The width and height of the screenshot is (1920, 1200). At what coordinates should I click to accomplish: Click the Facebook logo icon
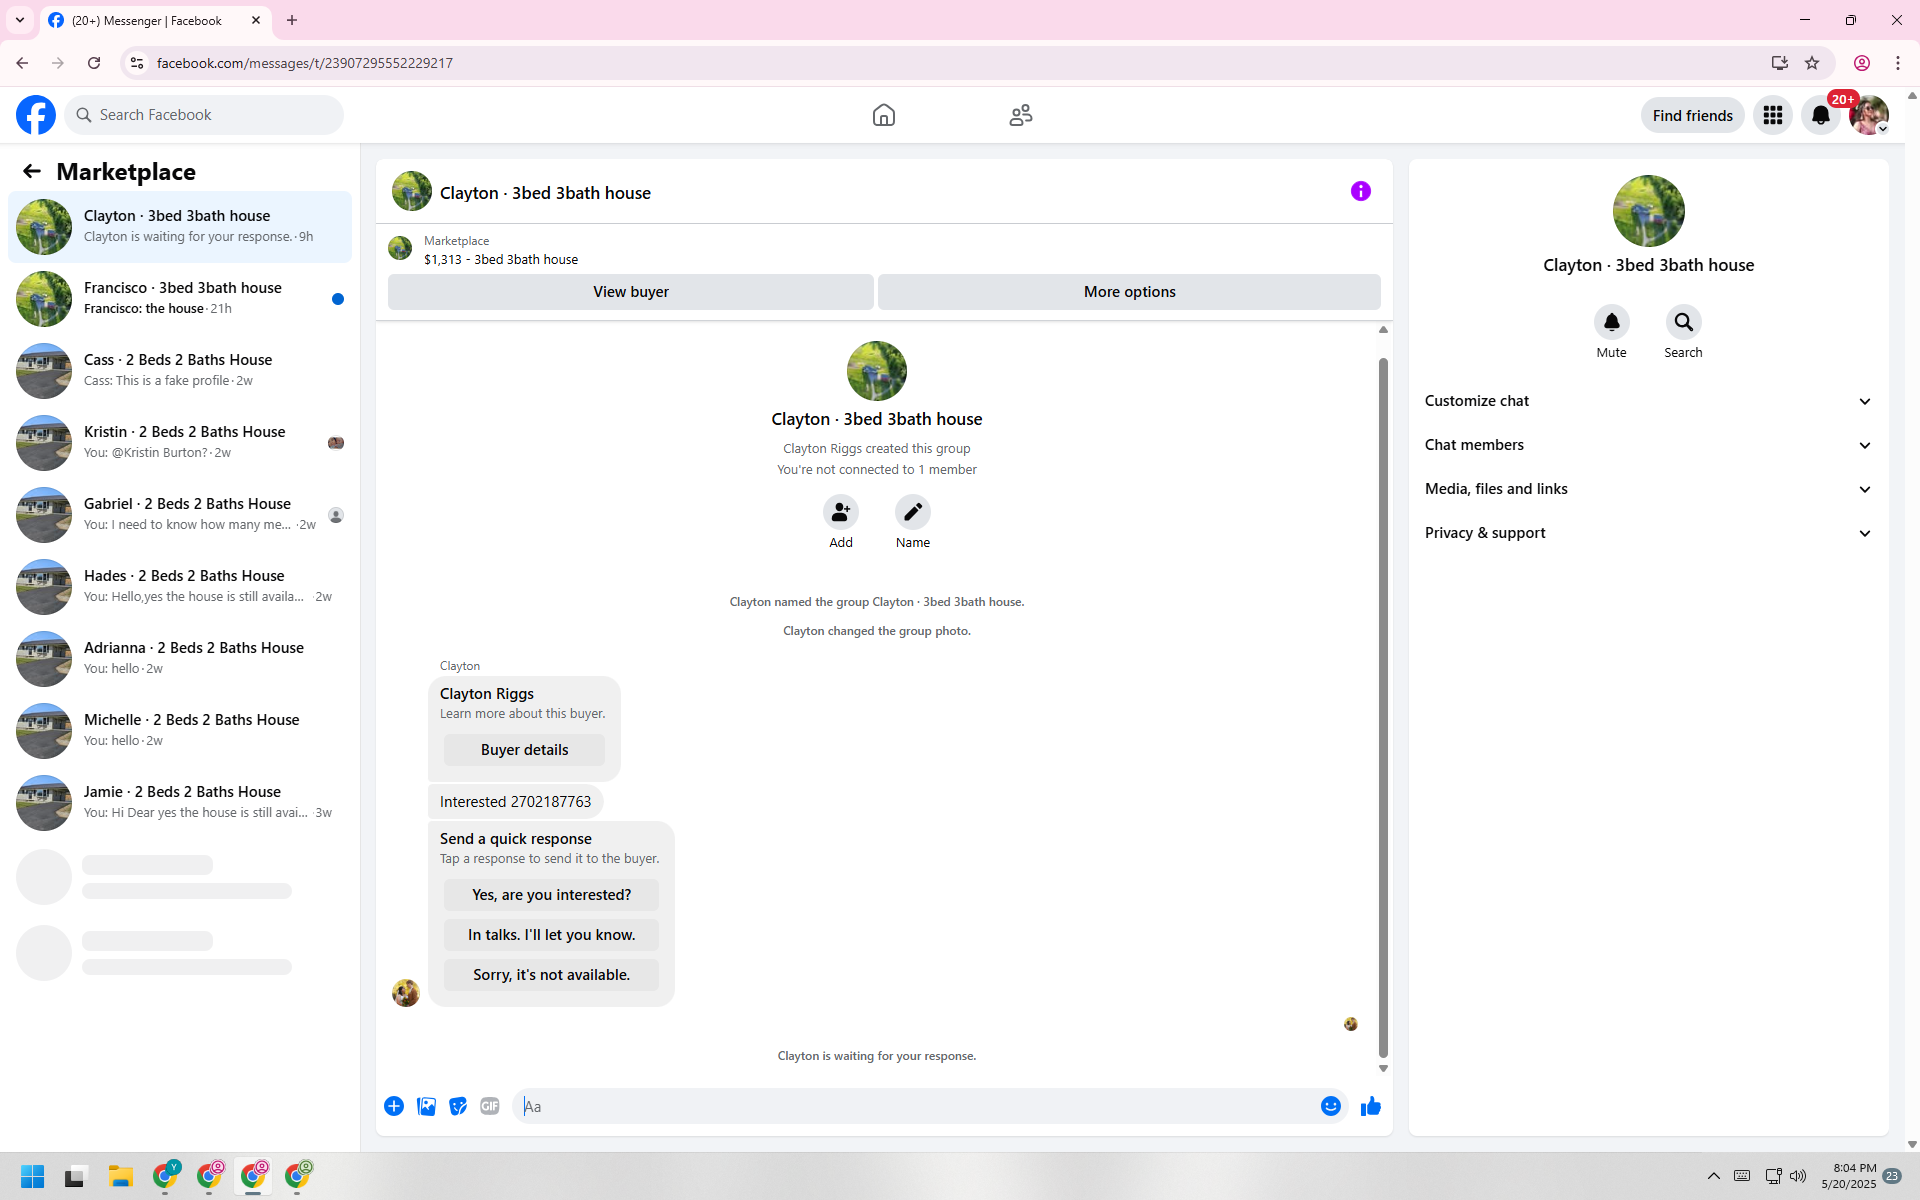tap(36, 115)
